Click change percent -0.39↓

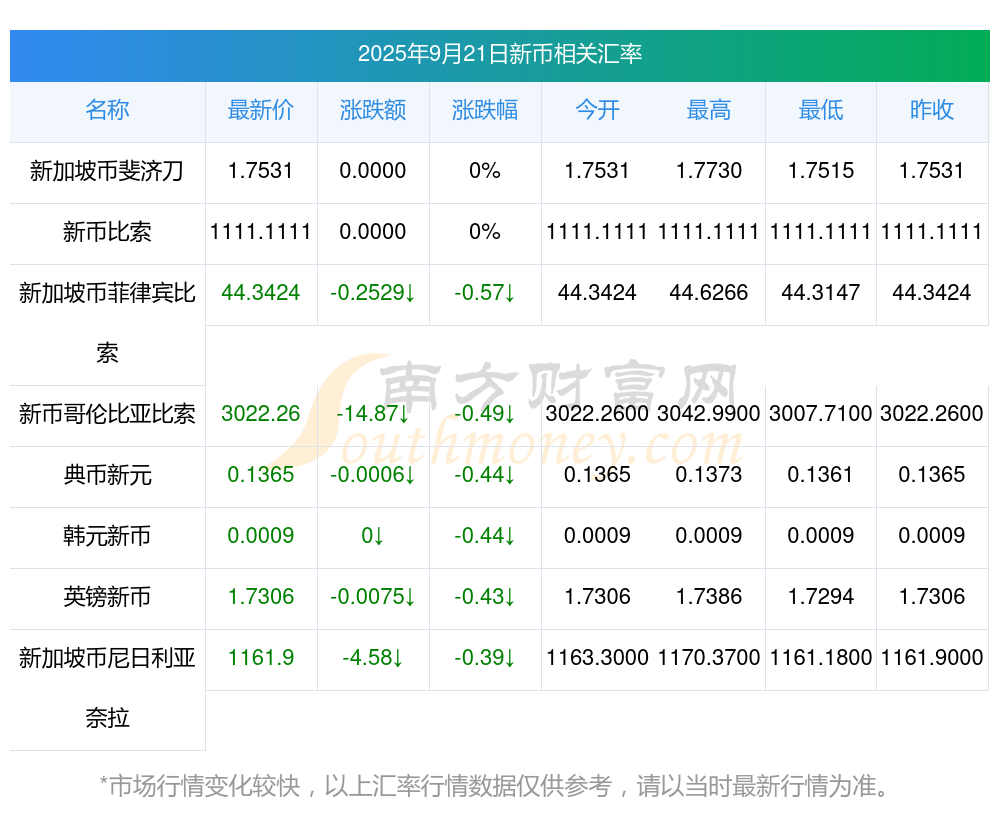[x=485, y=658]
